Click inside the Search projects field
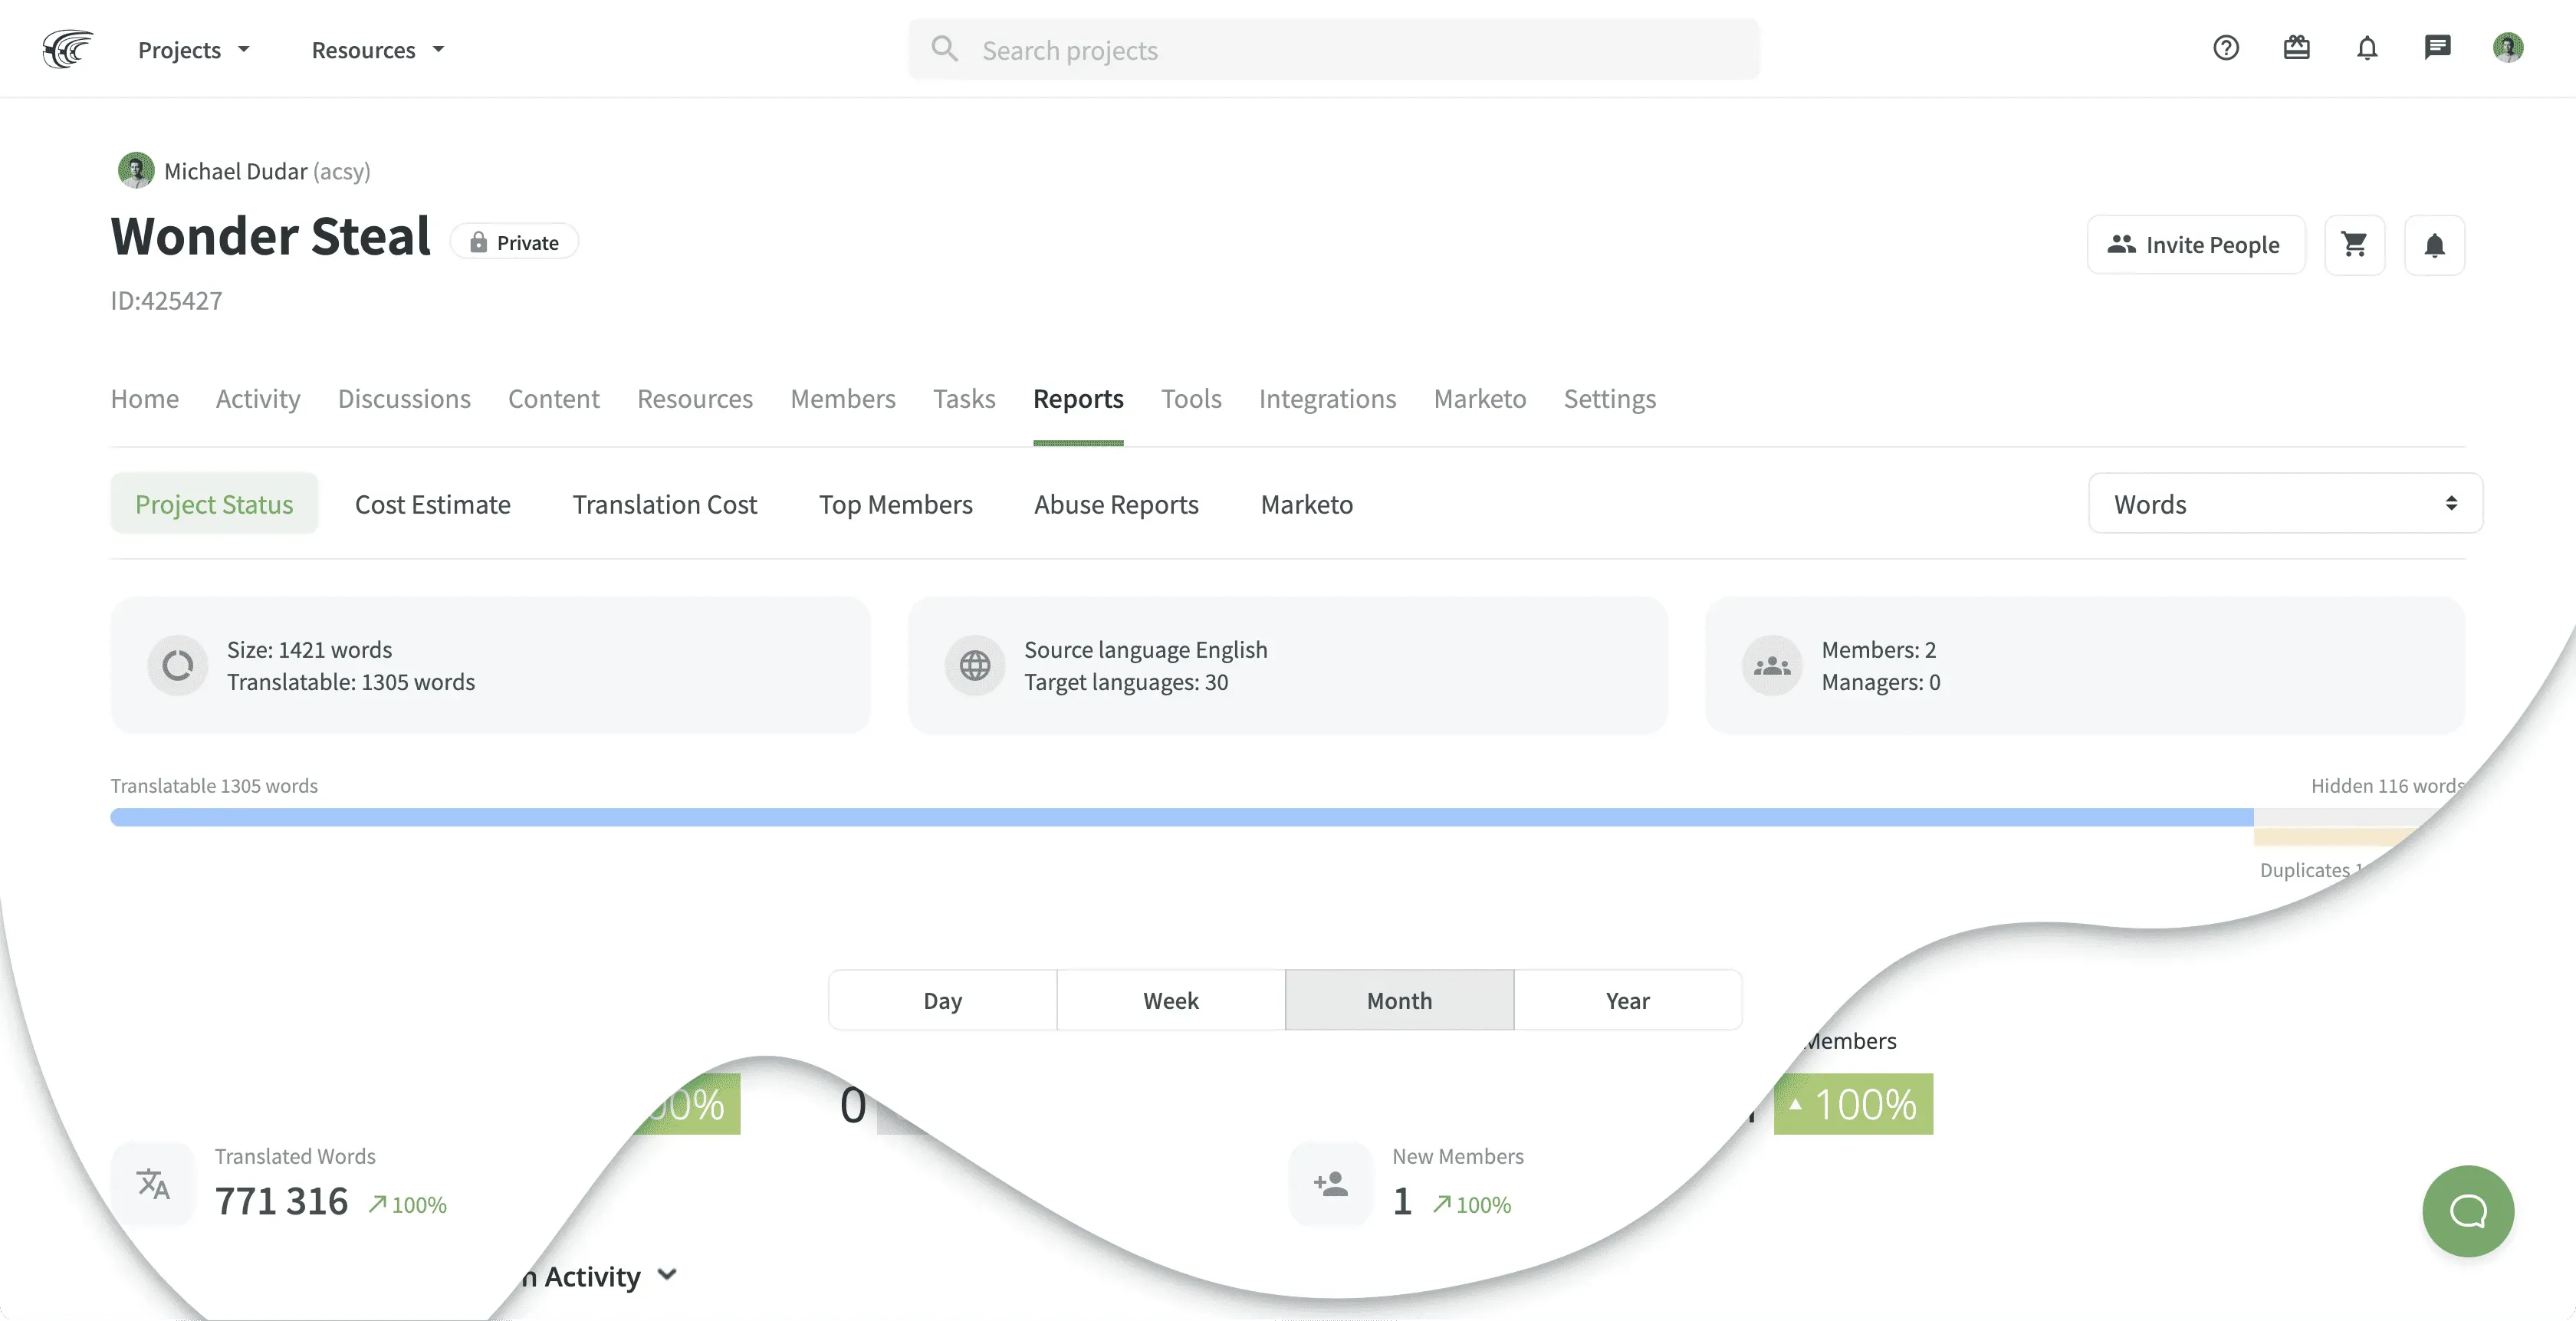The height and width of the screenshot is (1321, 2576). pos(1330,49)
